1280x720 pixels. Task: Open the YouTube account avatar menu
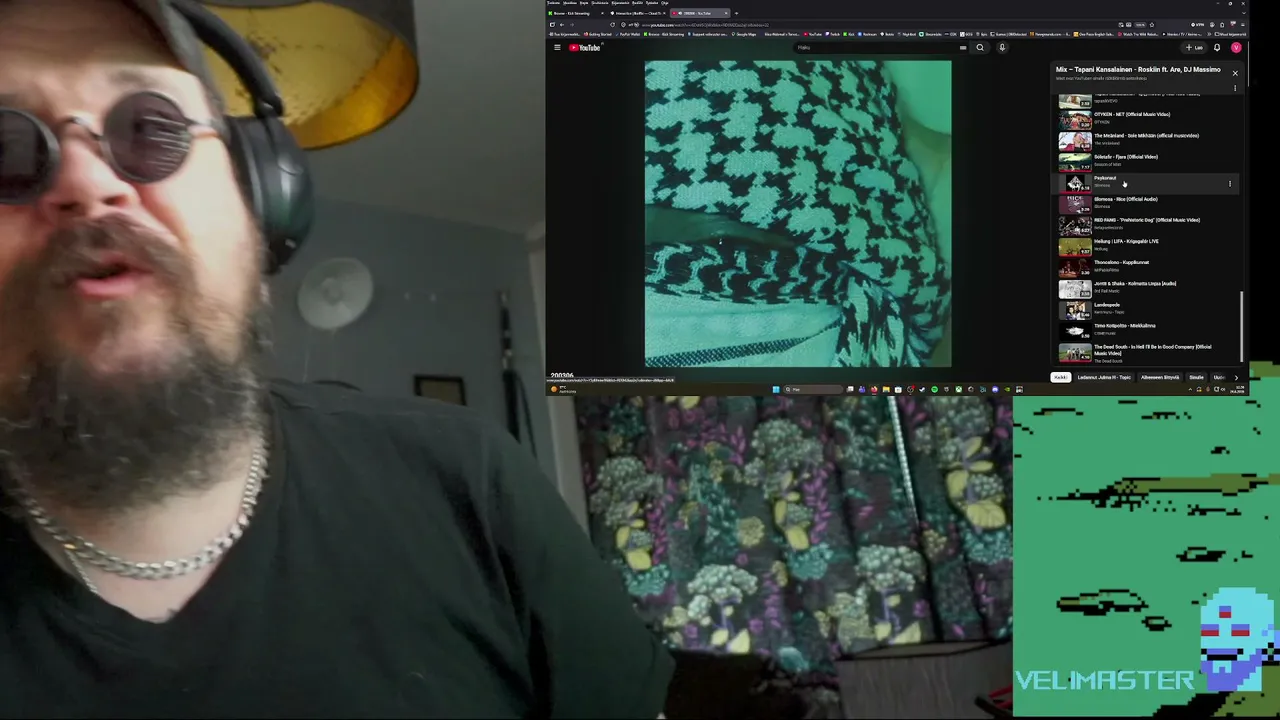coord(1236,47)
